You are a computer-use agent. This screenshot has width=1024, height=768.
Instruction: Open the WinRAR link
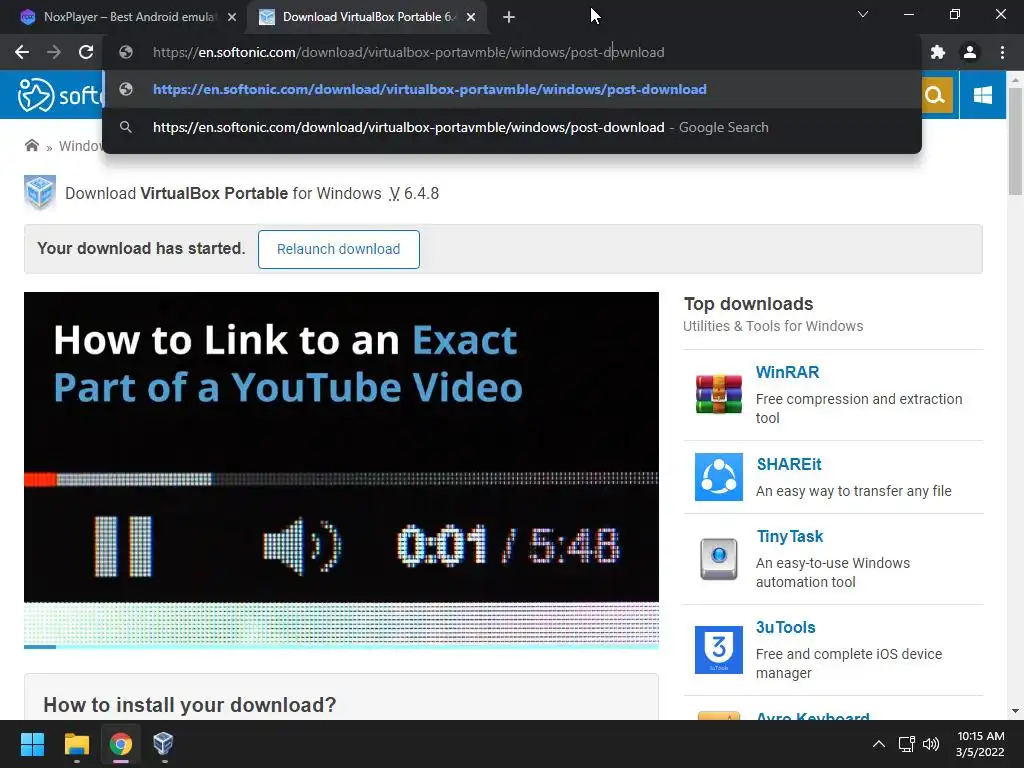tap(787, 372)
